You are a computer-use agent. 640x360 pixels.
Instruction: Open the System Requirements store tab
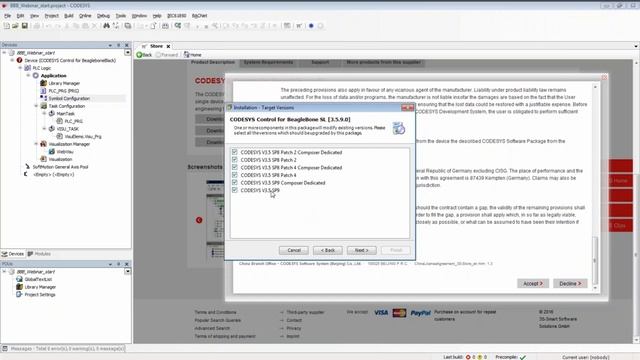[x=268, y=62]
